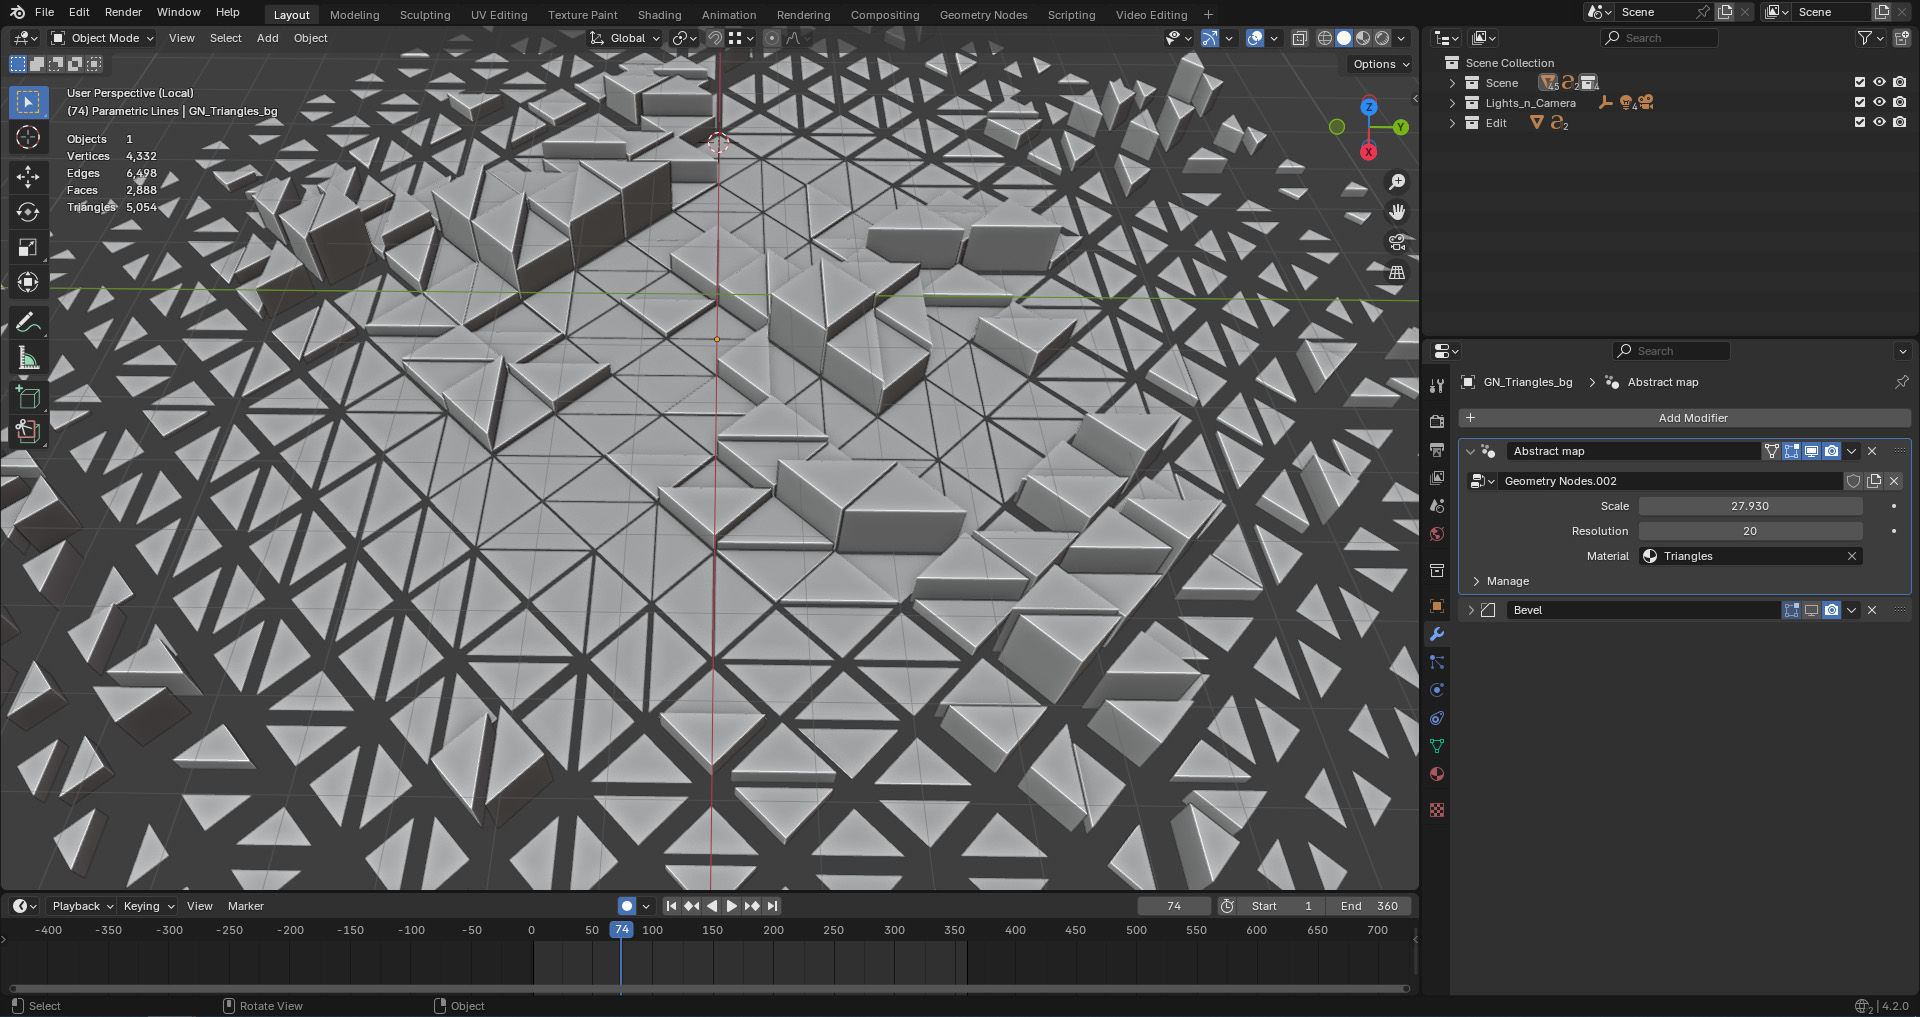Open Physics properties tab
Screen dimensions: 1920x1017
pyautogui.click(x=1437, y=690)
